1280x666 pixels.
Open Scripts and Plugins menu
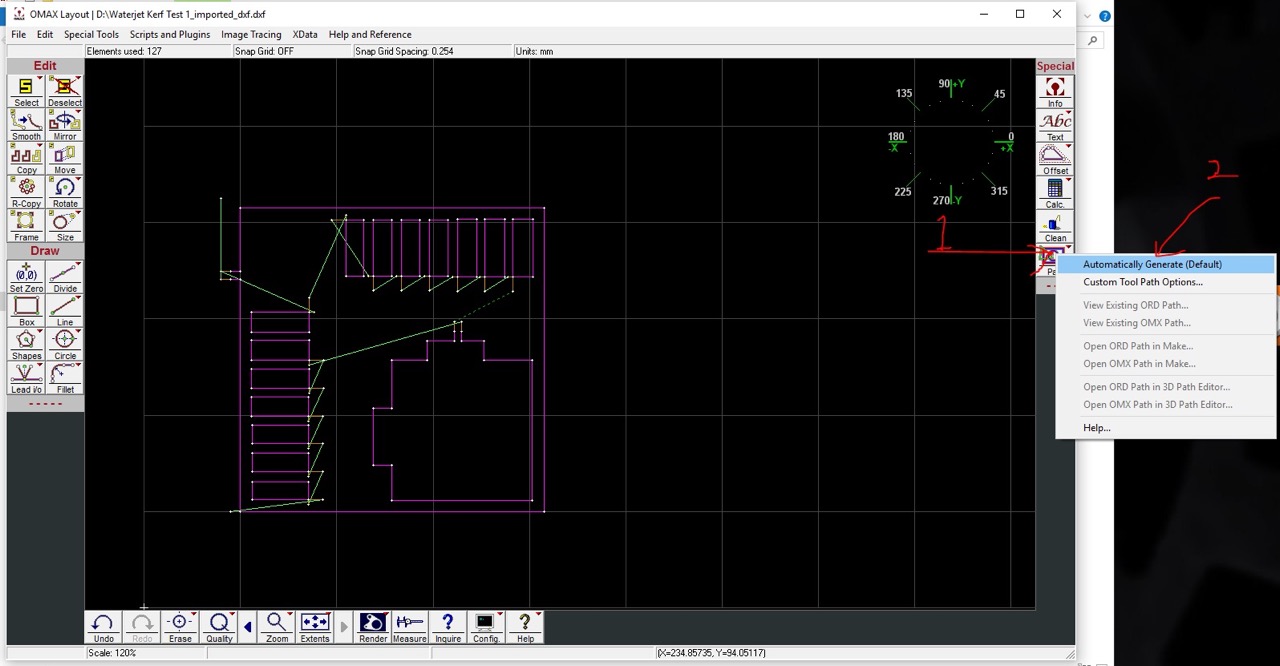point(170,34)
